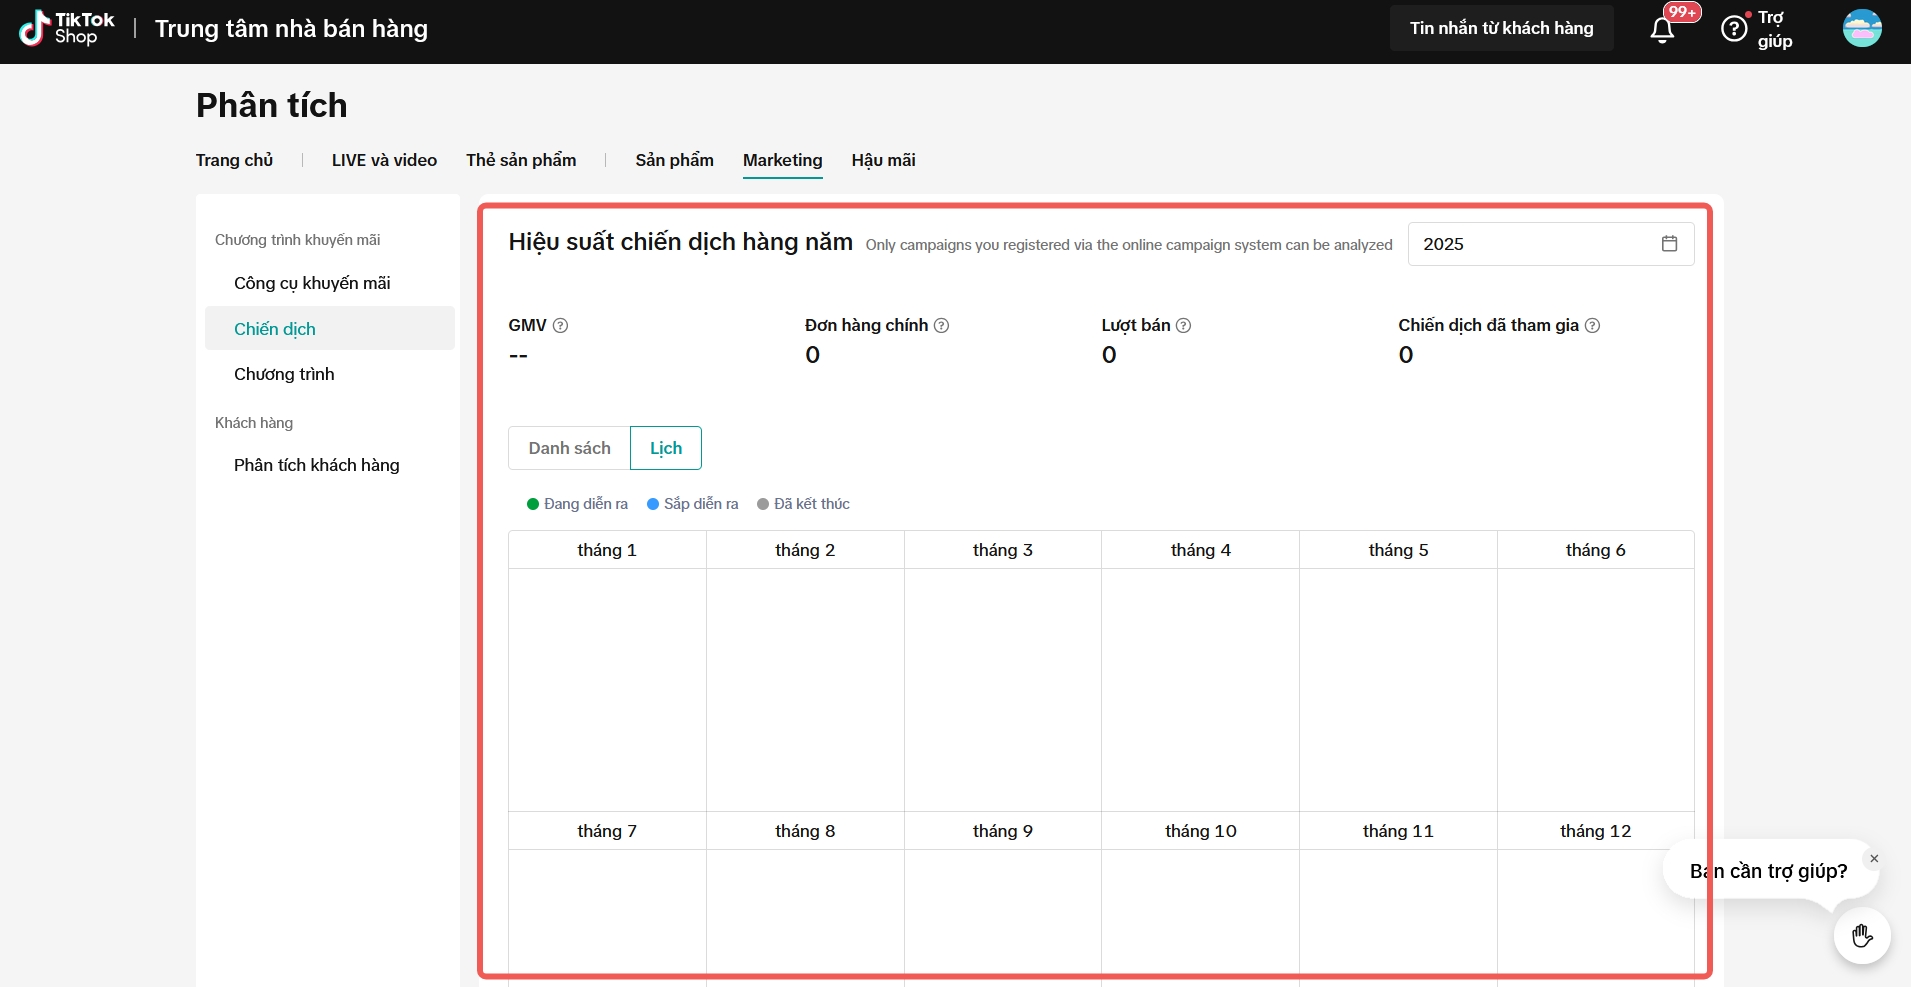The width and height of the screenshot is (1911, 987).
Task: Select Công cụ khuyến mãi in sidebar
Action: pos(312,283)
